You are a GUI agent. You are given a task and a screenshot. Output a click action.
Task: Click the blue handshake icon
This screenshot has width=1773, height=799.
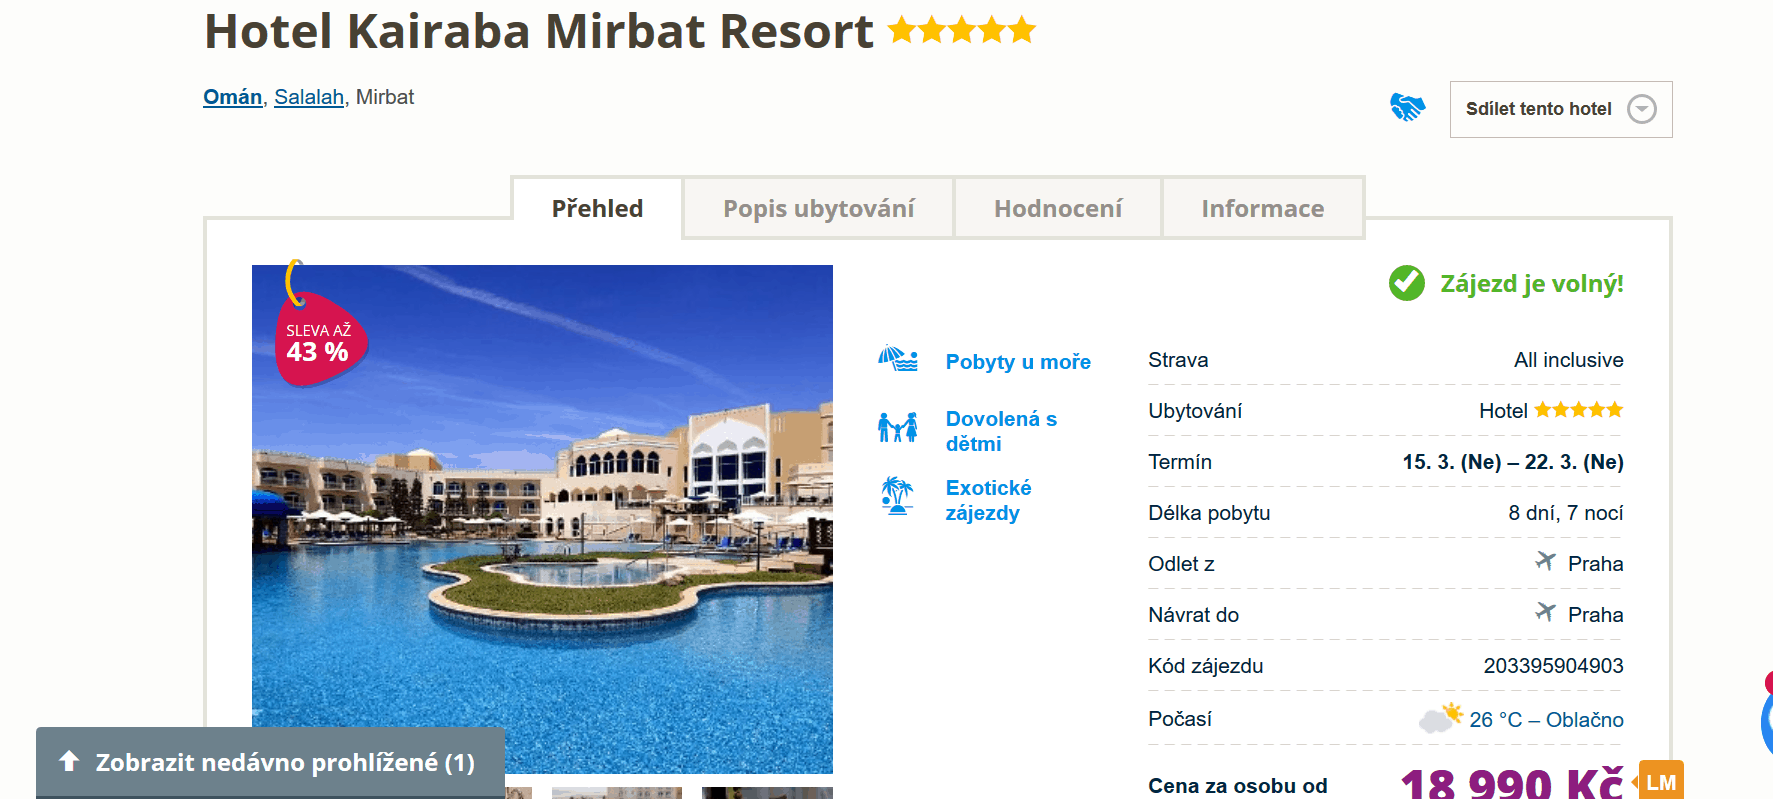(x=1407, y=107)
